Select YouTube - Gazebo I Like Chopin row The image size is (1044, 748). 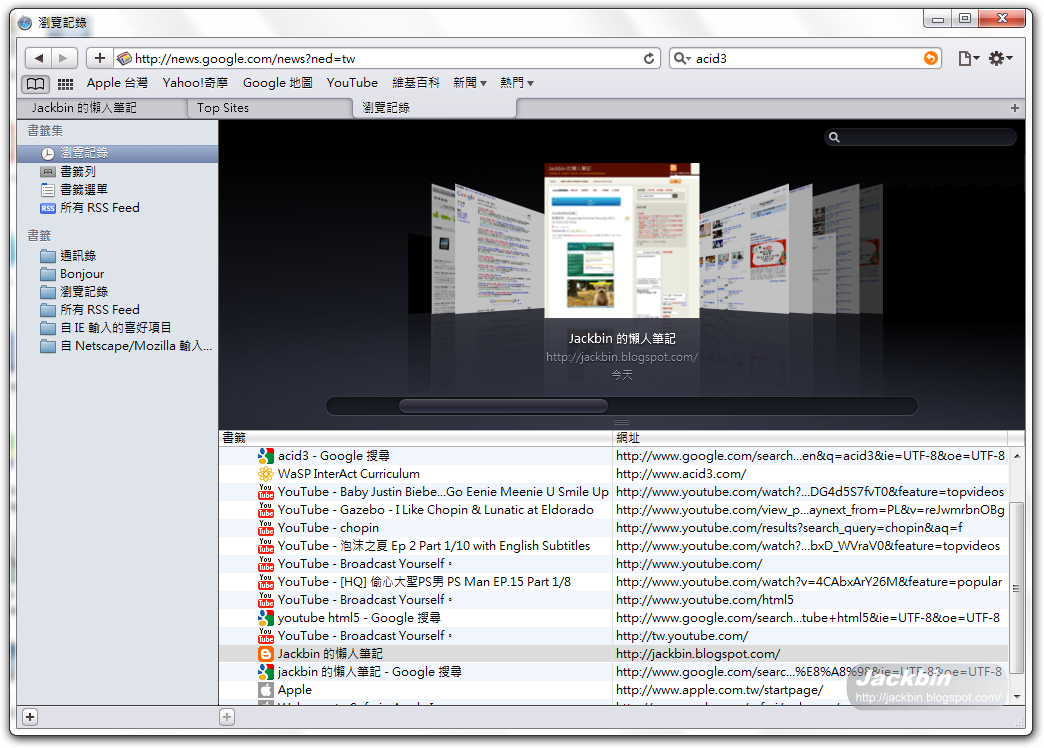tap(613, 510)
